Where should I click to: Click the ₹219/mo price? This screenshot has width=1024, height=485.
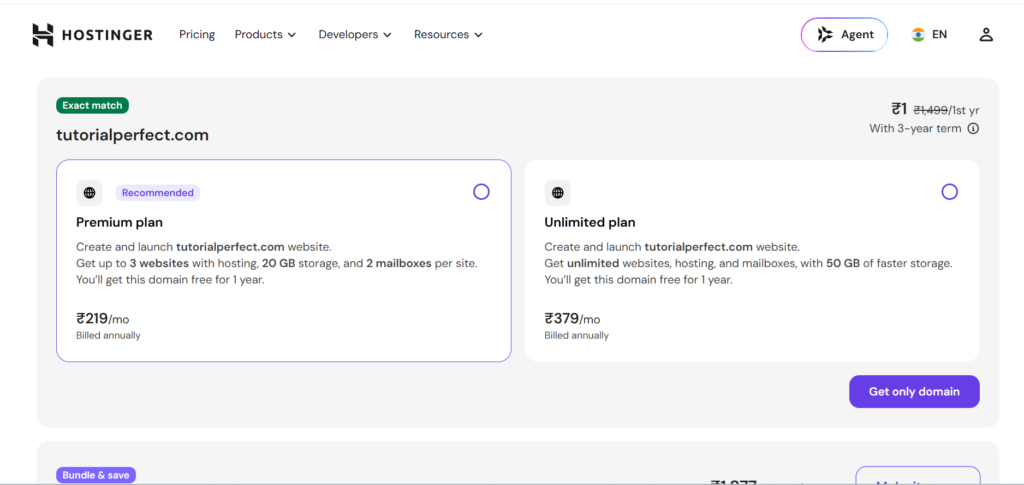click(103, 319)
